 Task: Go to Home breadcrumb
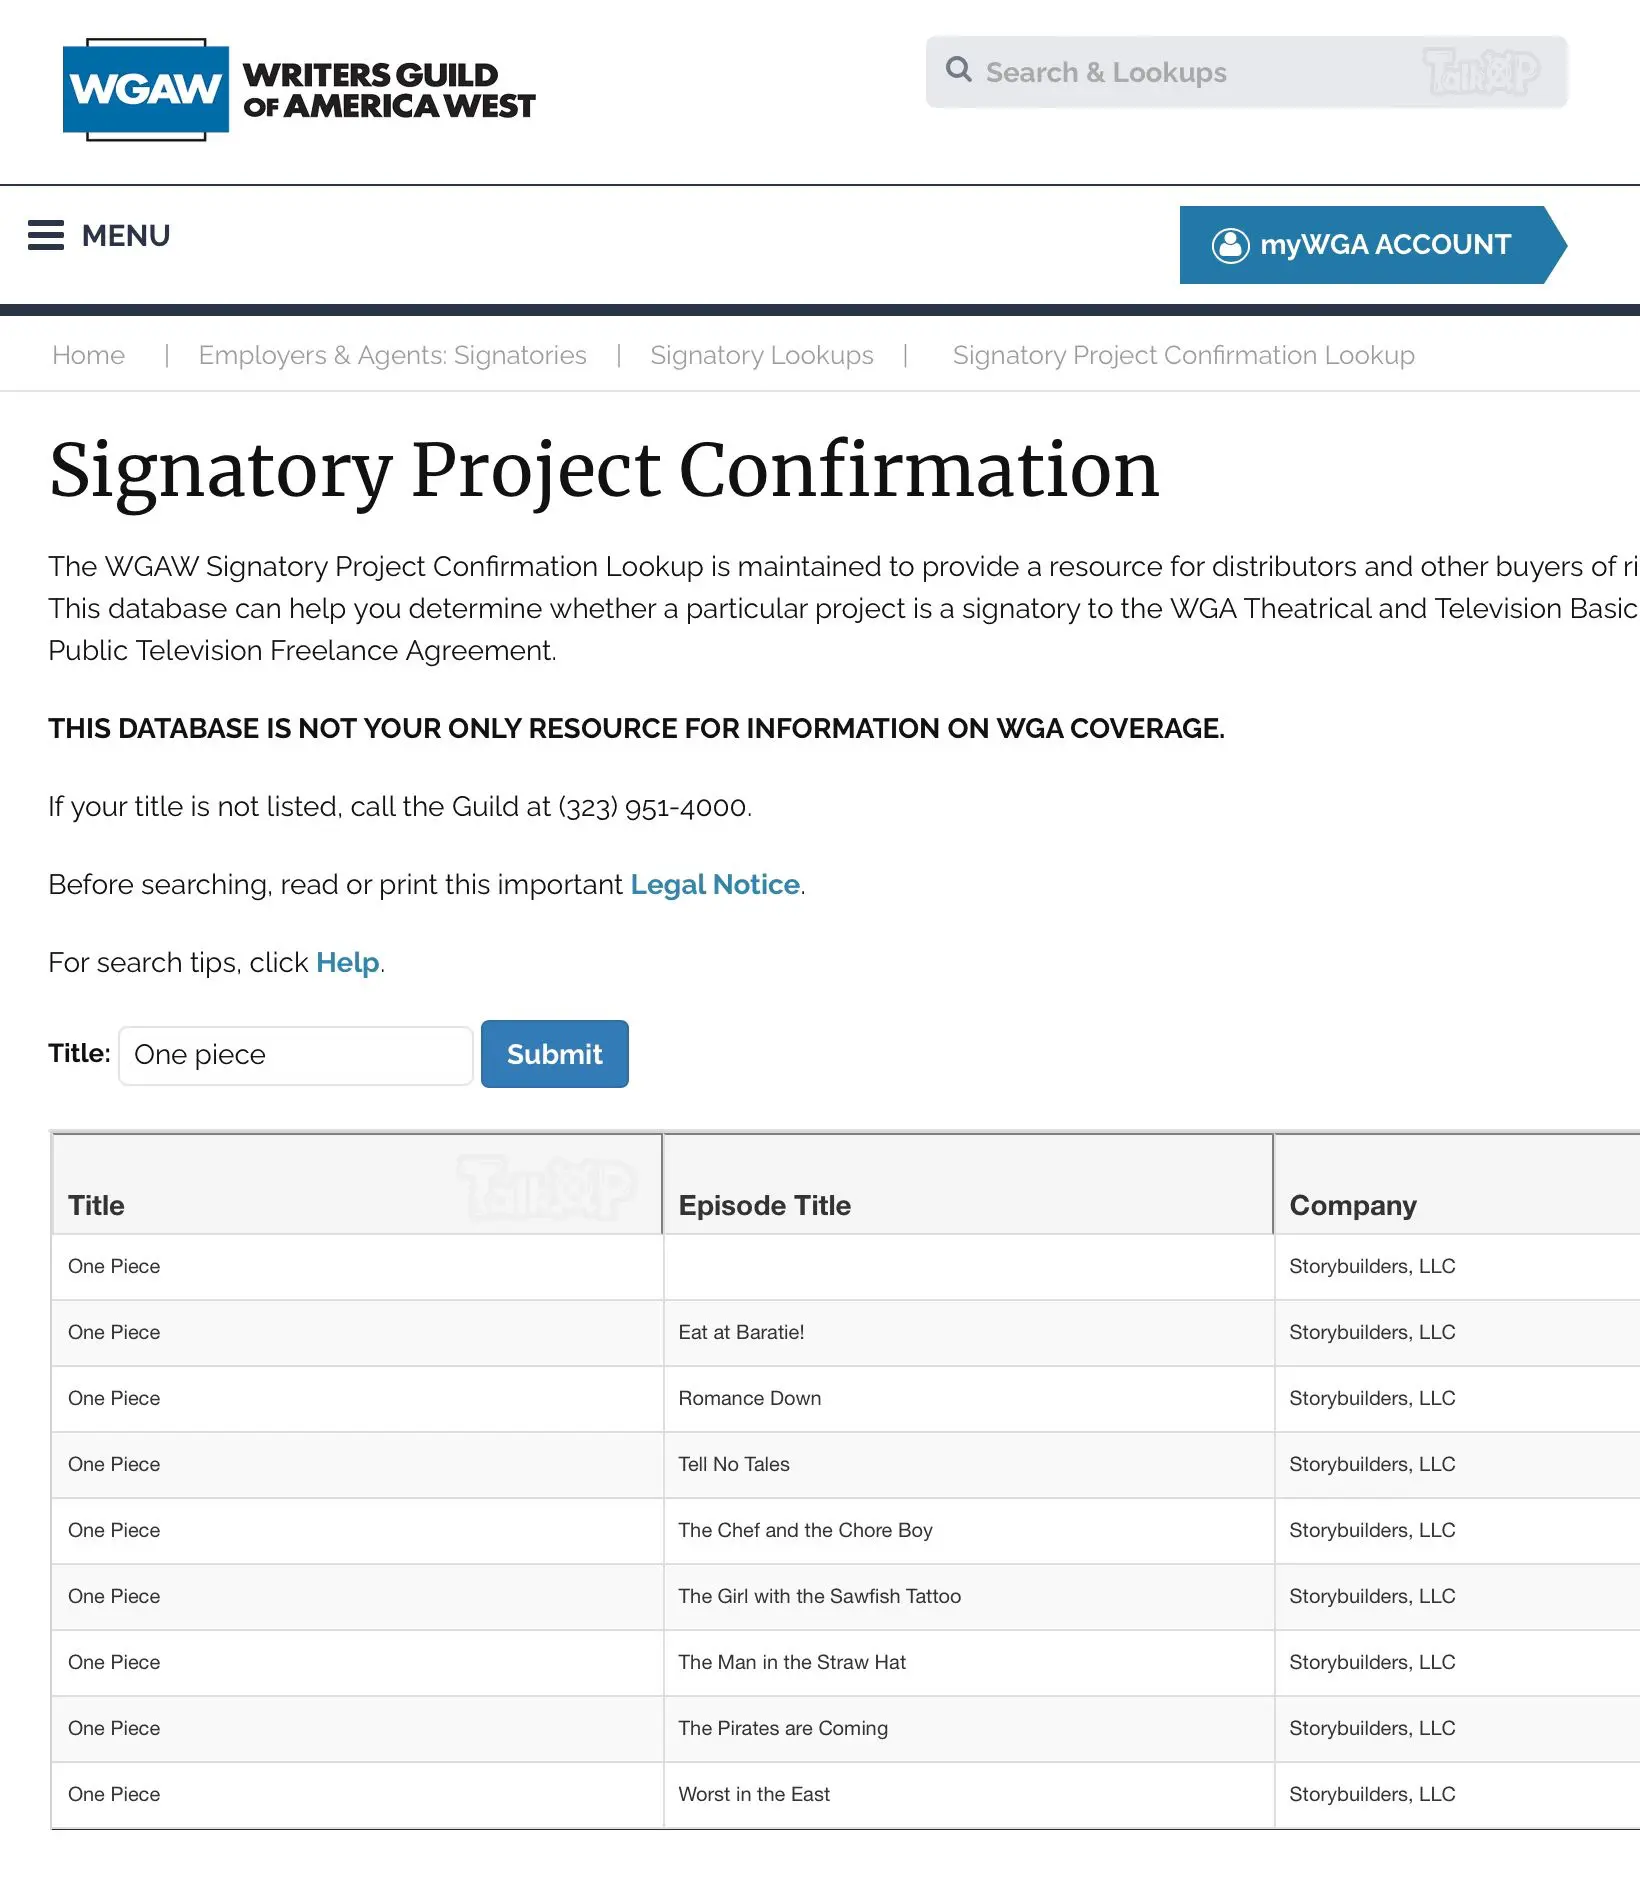[88, 355]
